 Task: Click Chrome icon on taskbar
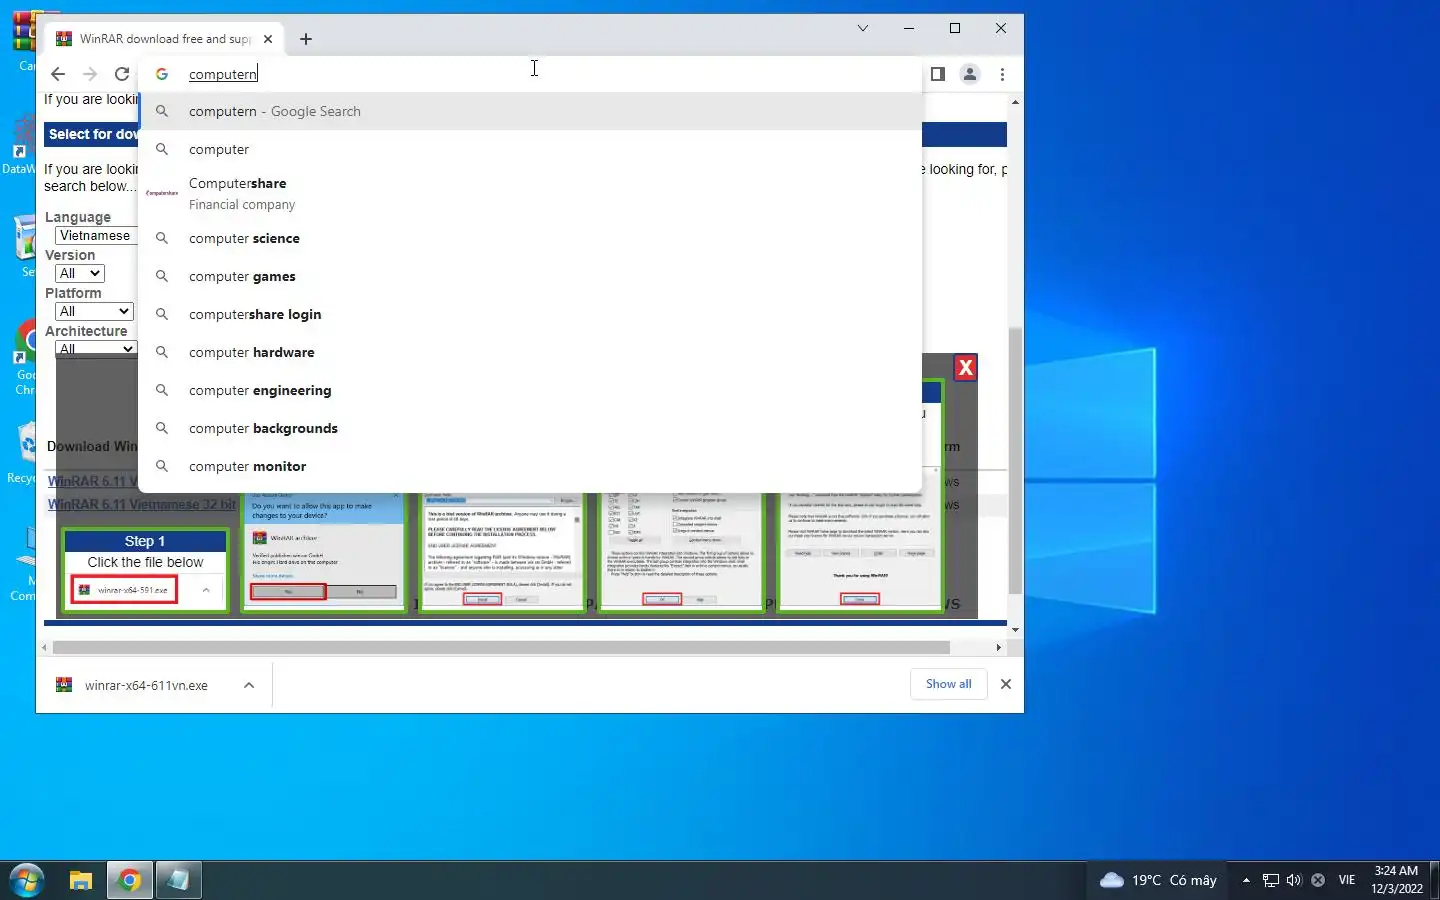click(129, 881)
